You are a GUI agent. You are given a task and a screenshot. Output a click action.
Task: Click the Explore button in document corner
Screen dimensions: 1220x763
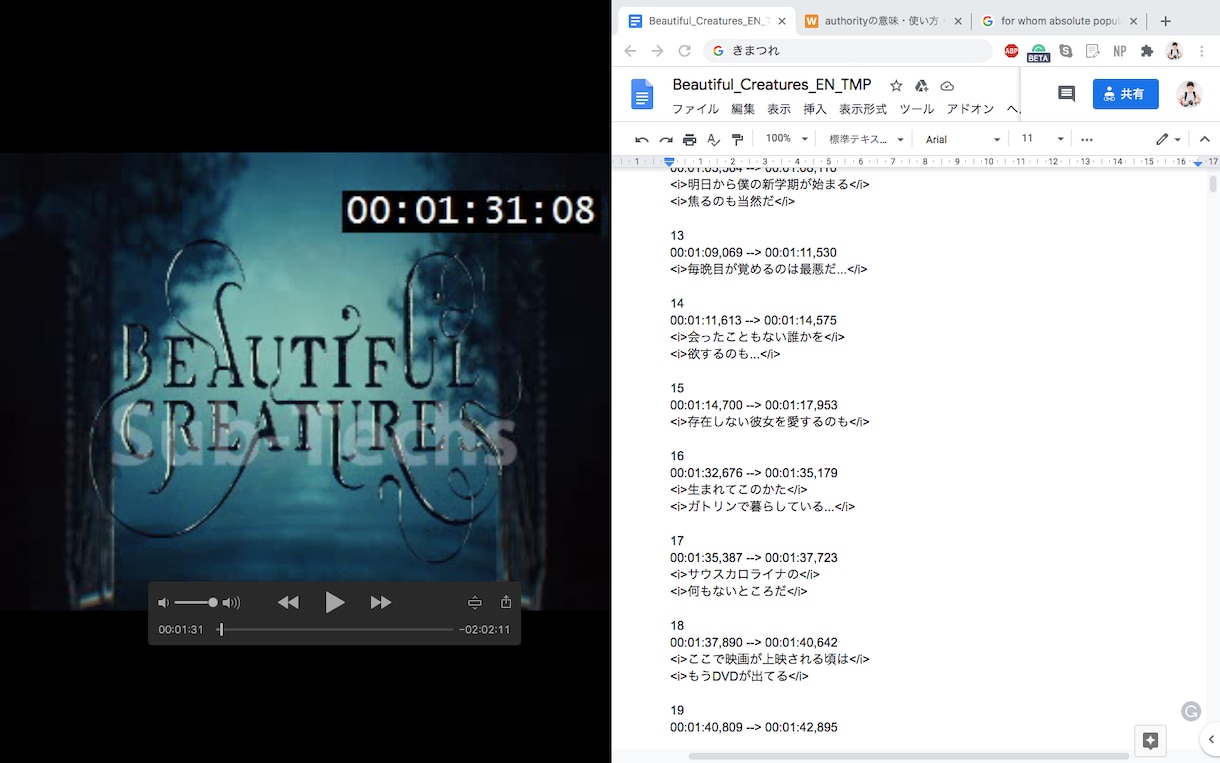tap(1150, 741)
